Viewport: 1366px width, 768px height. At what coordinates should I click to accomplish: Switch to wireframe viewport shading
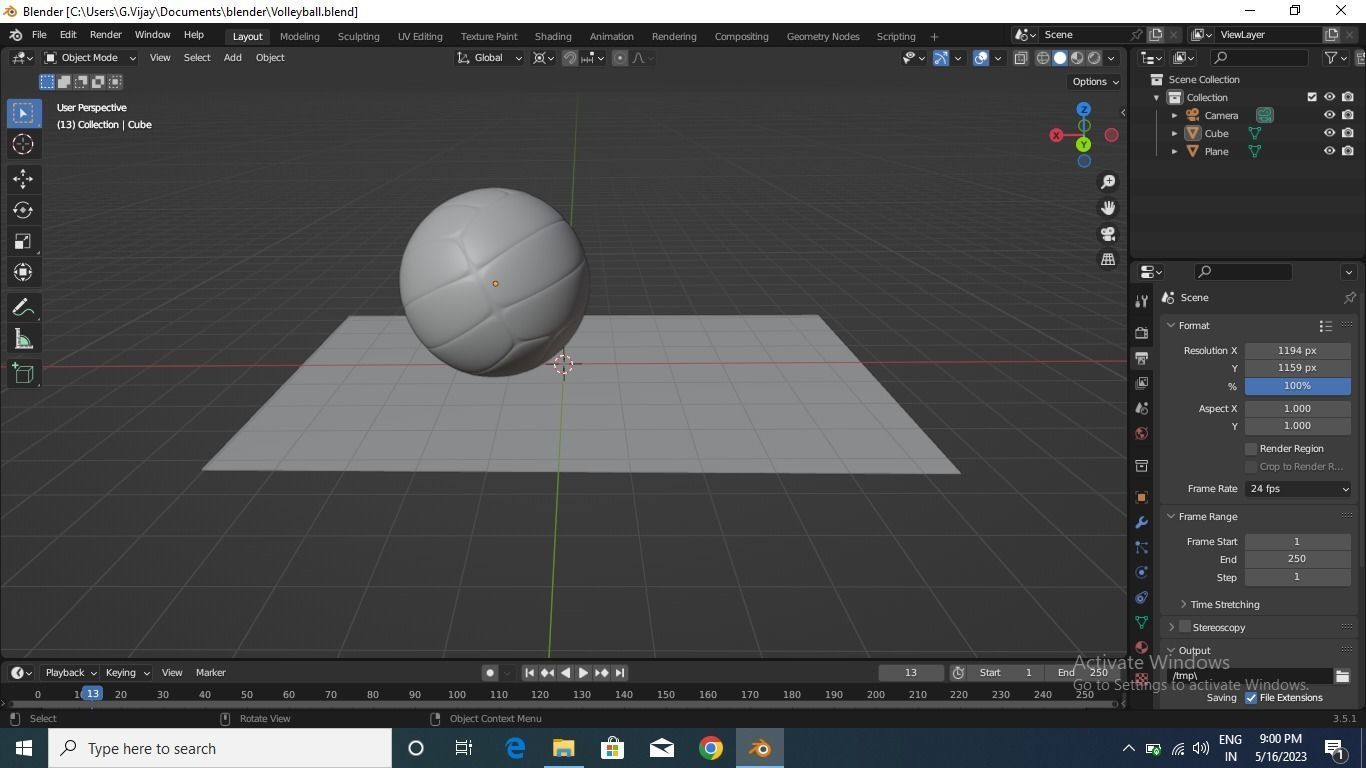click(1043, 58)
